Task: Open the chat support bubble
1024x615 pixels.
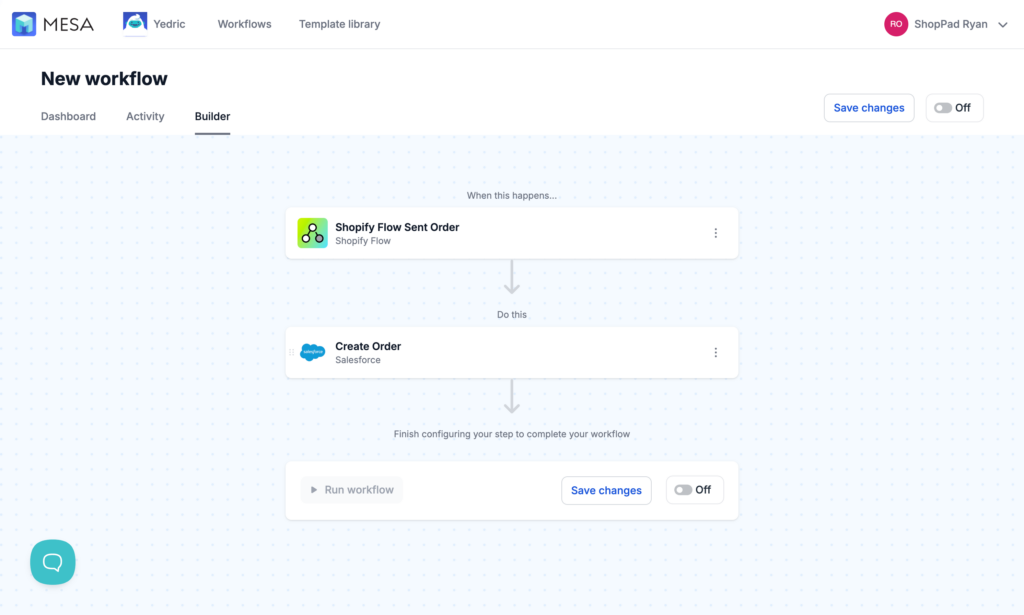Action: point(53,562)
